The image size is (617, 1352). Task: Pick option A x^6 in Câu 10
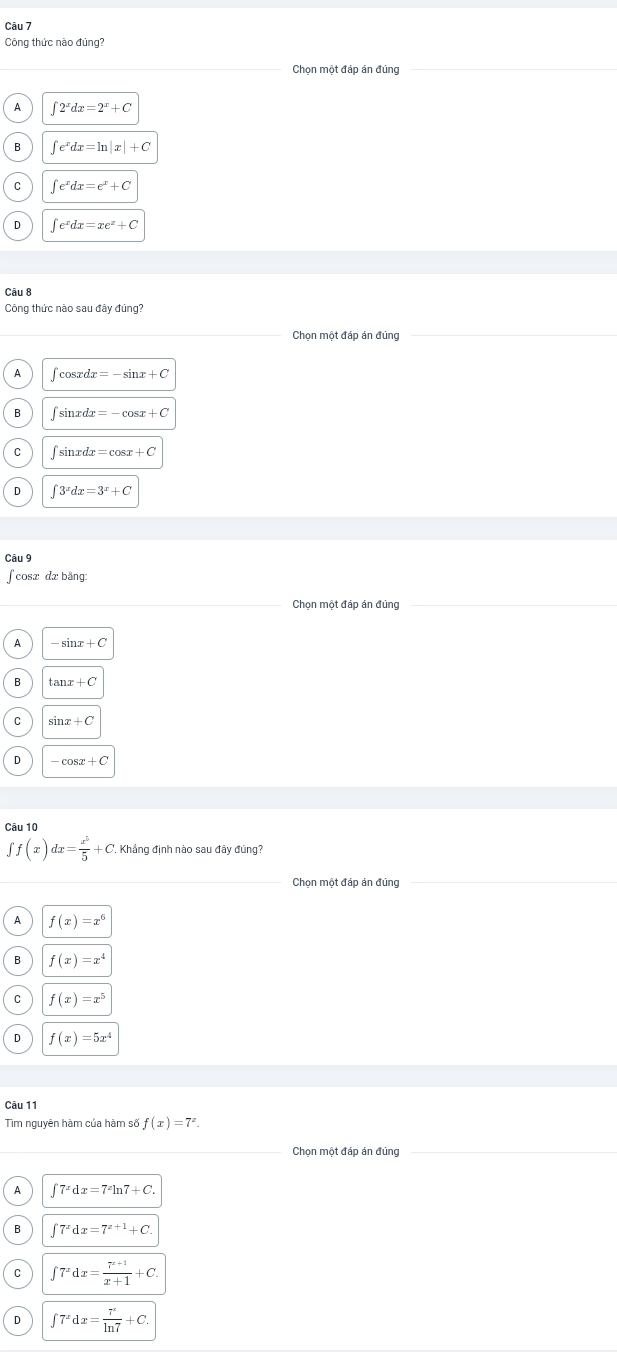17,921
